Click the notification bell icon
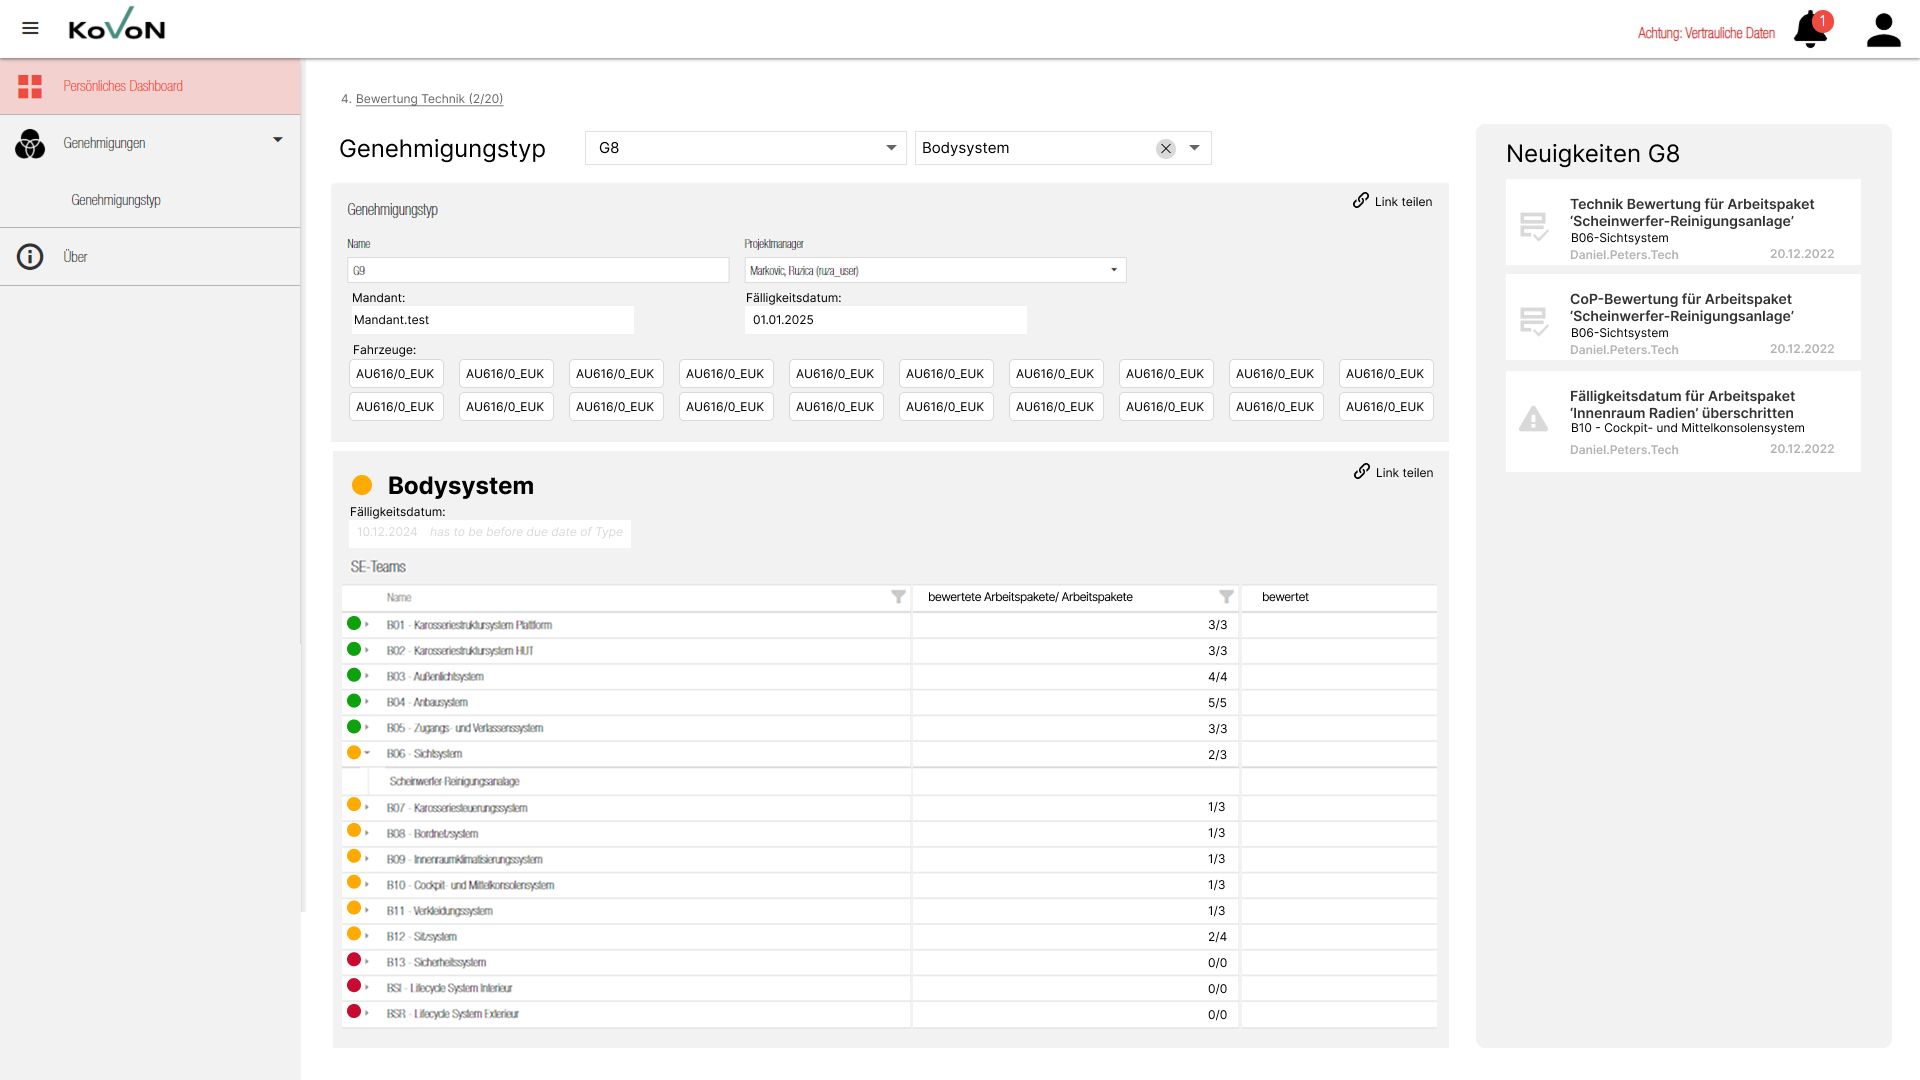Screen dimensions: 1920x1080 coord(1810,30)
